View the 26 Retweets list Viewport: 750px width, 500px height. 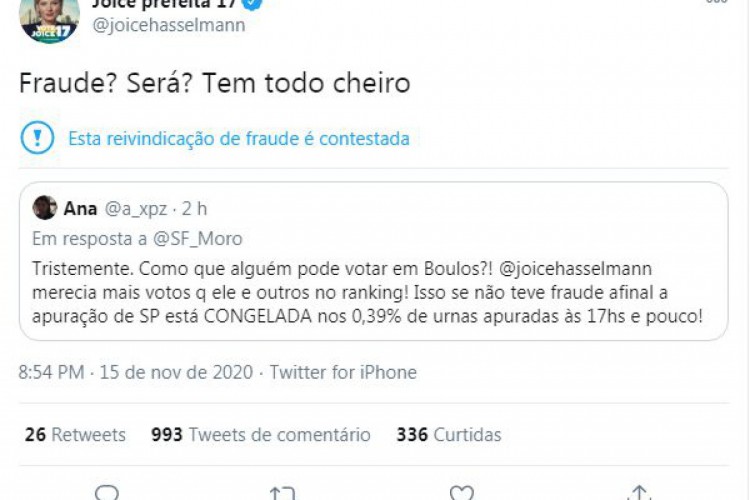(75, 435)
